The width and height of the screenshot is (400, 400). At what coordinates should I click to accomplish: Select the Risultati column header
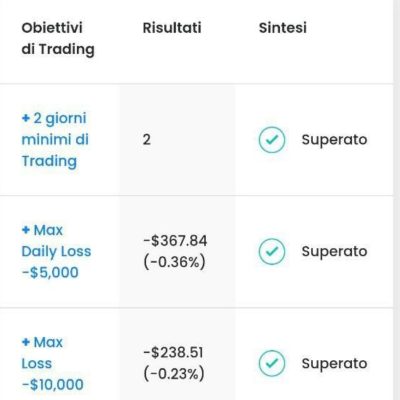[172, 28]
